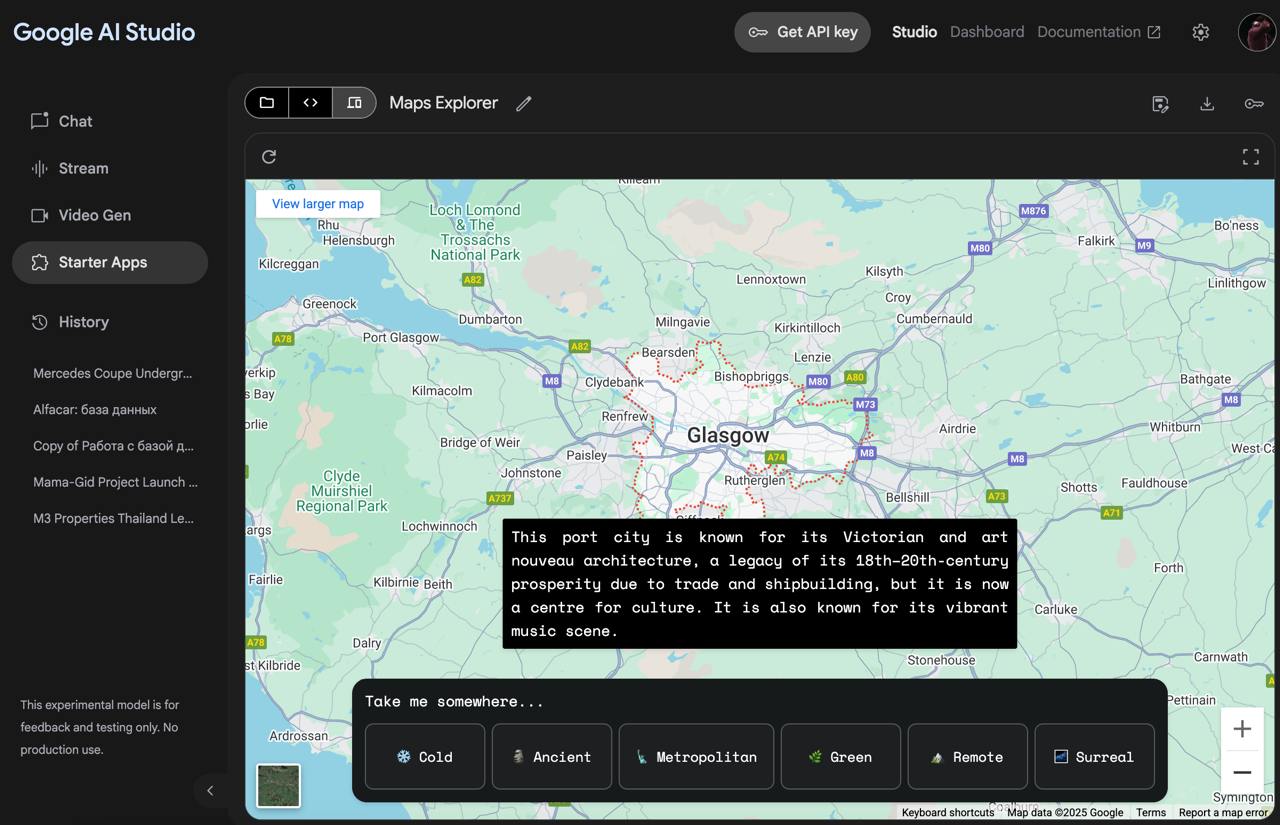Click the Get API key button
This screenshot has height=825, width=1280.
tap(803, 32)
